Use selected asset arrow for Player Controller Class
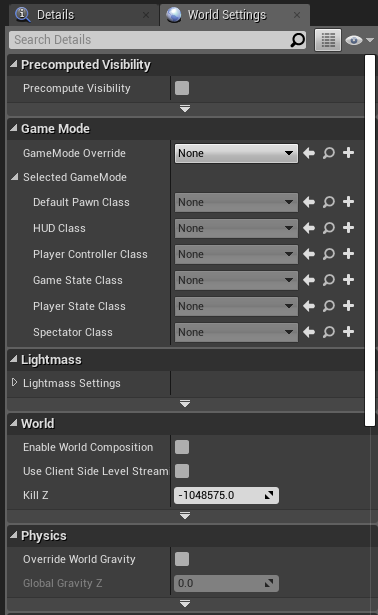The width and height of the screenshot is (378, 615). tap(309, 254)
